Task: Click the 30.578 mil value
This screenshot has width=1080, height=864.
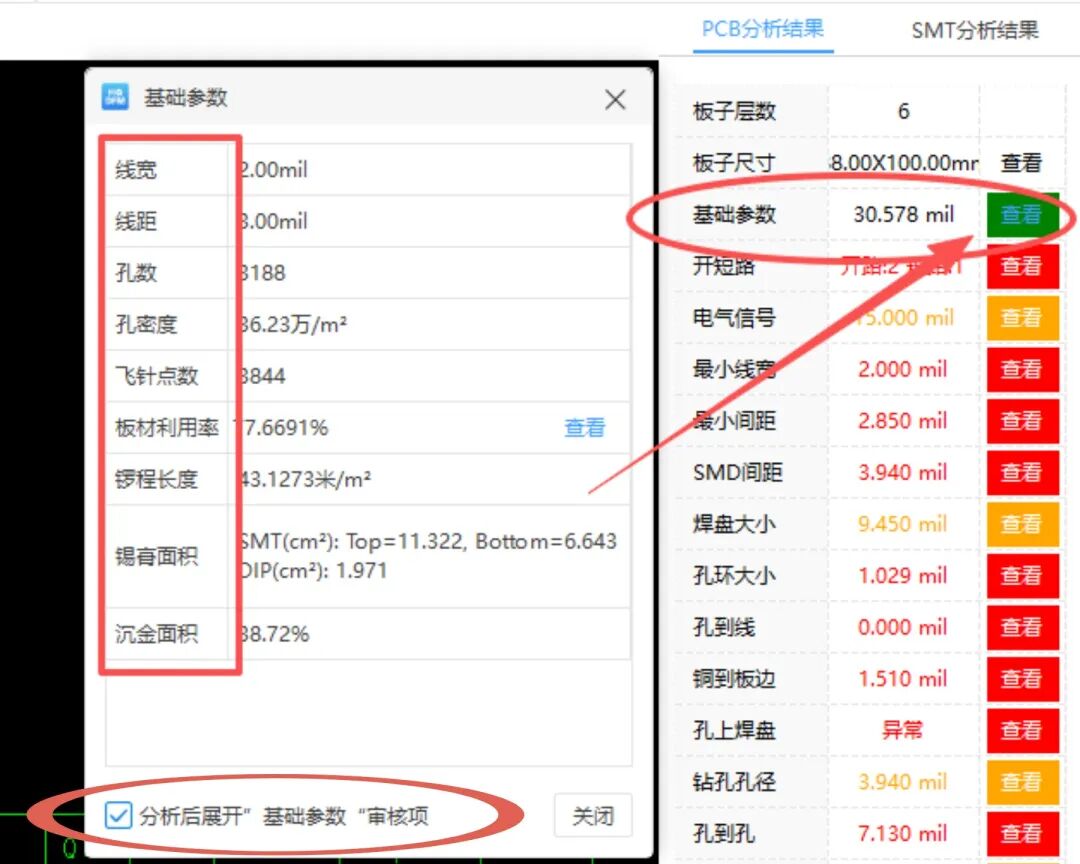Action: [x=904, y=214]
